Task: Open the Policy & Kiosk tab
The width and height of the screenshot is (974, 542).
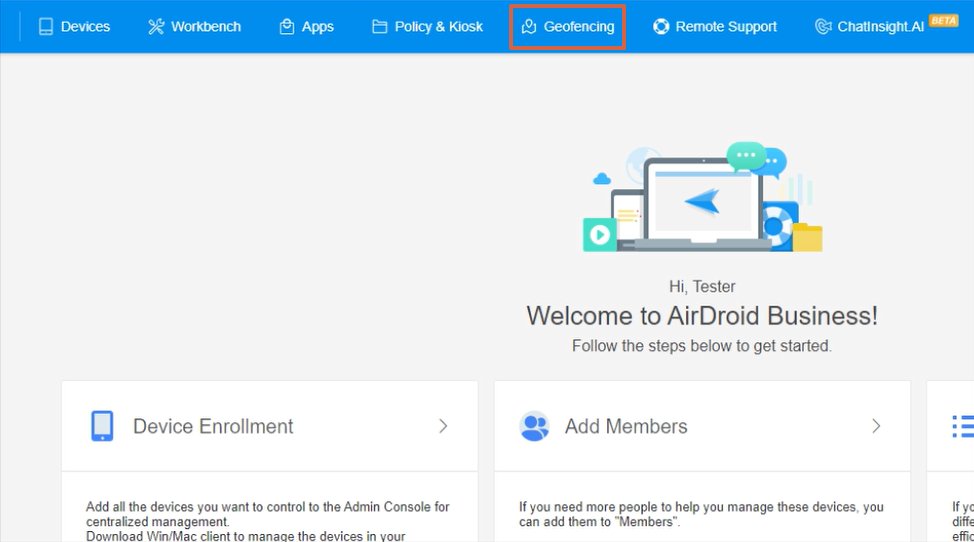Action: click(427, 27)
